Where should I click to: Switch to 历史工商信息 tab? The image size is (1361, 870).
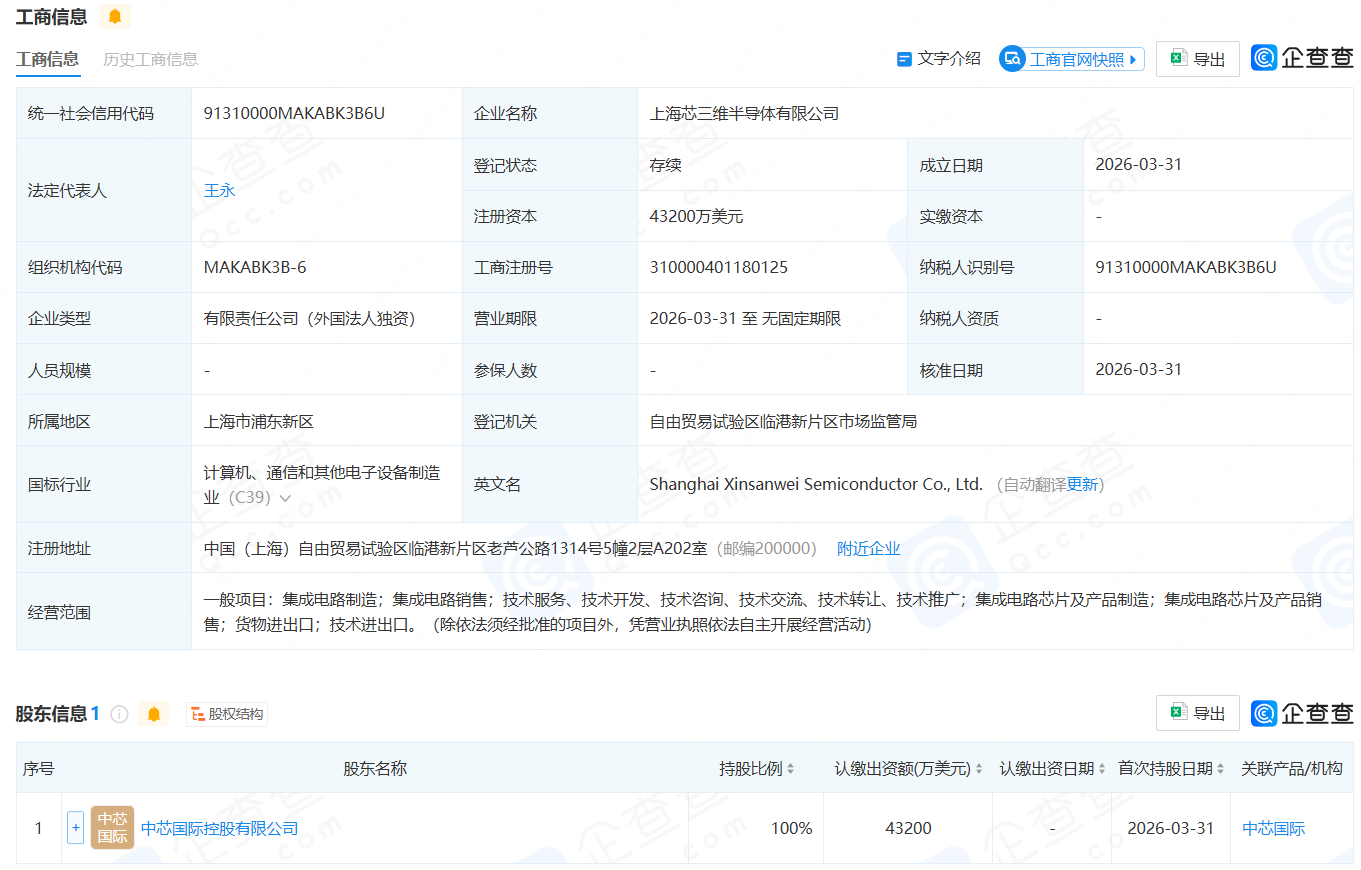click(150, 59)
